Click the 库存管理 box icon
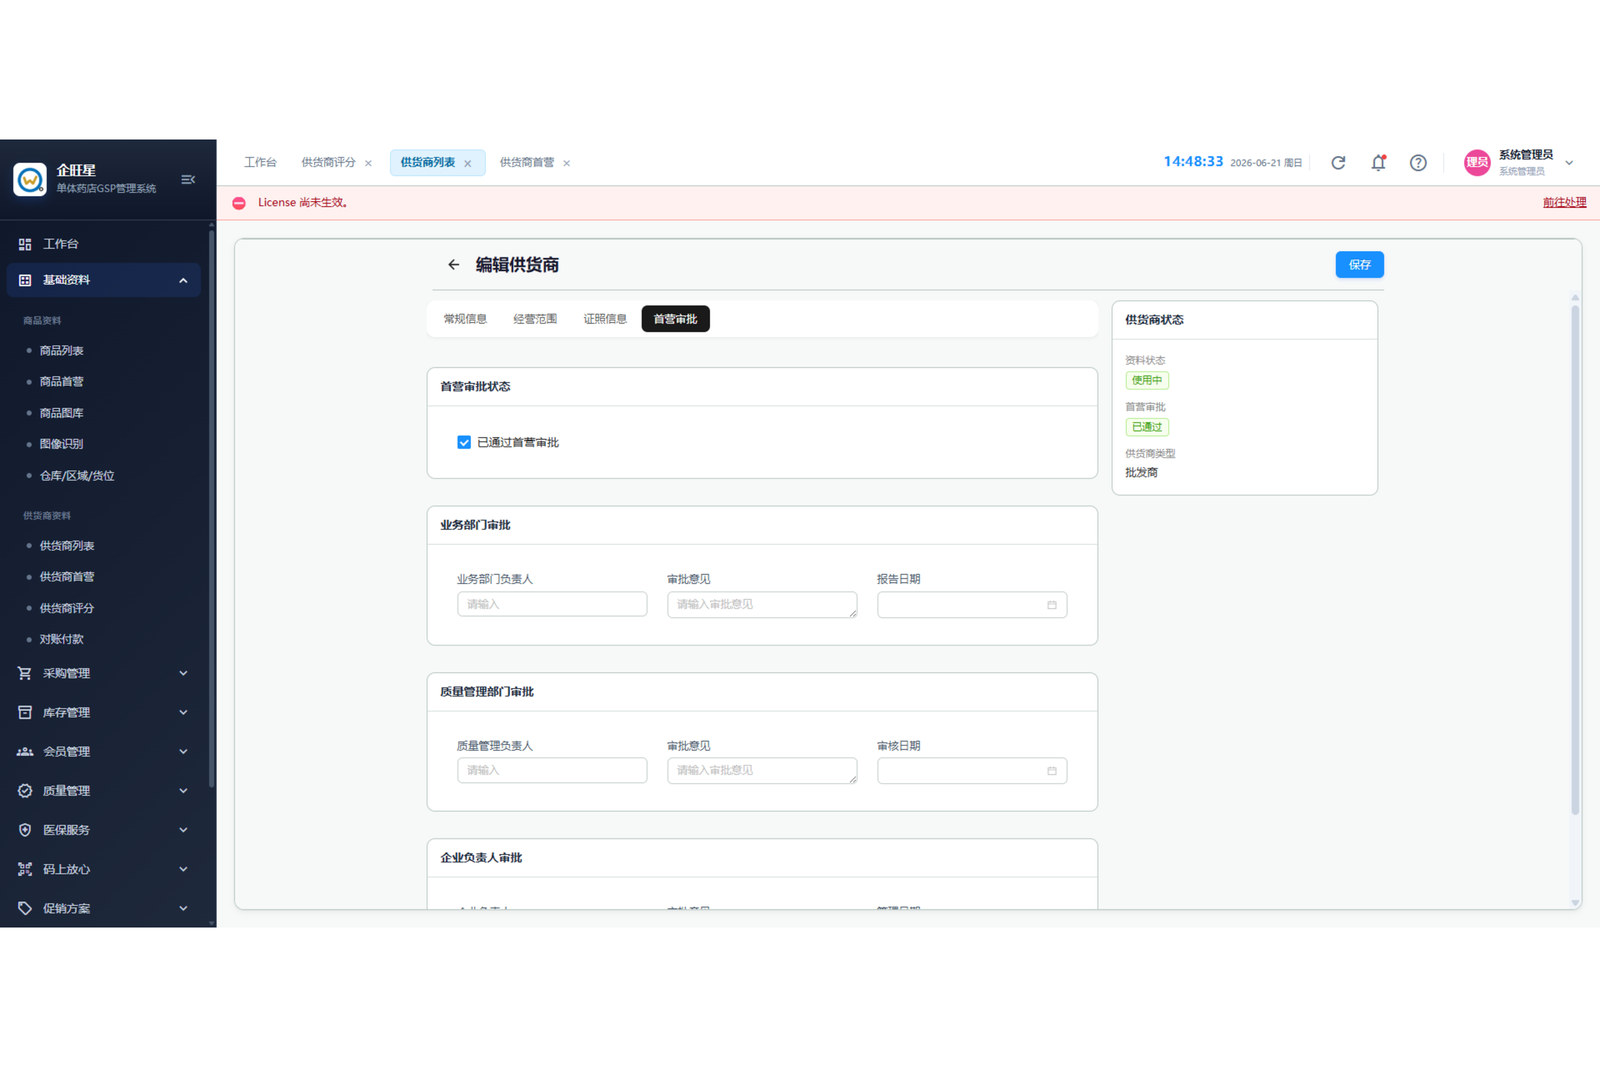This screenshot has width=1600, height=1067. coord(25,712)
